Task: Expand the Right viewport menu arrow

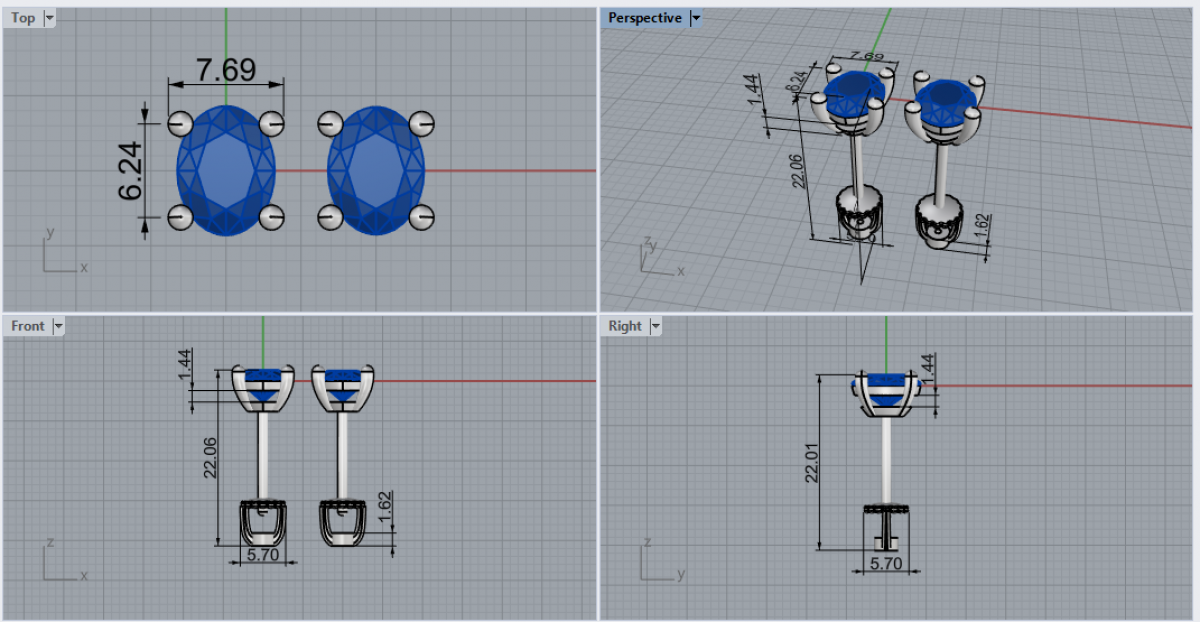Action: tap(656, 326)
